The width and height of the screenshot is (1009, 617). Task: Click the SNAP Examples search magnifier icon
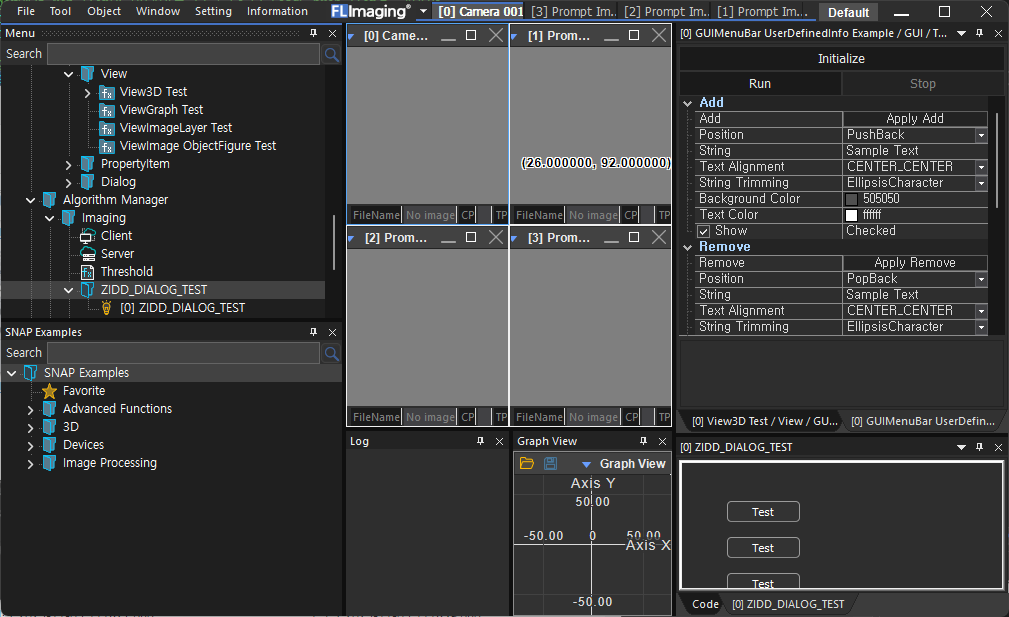[331, 353]
